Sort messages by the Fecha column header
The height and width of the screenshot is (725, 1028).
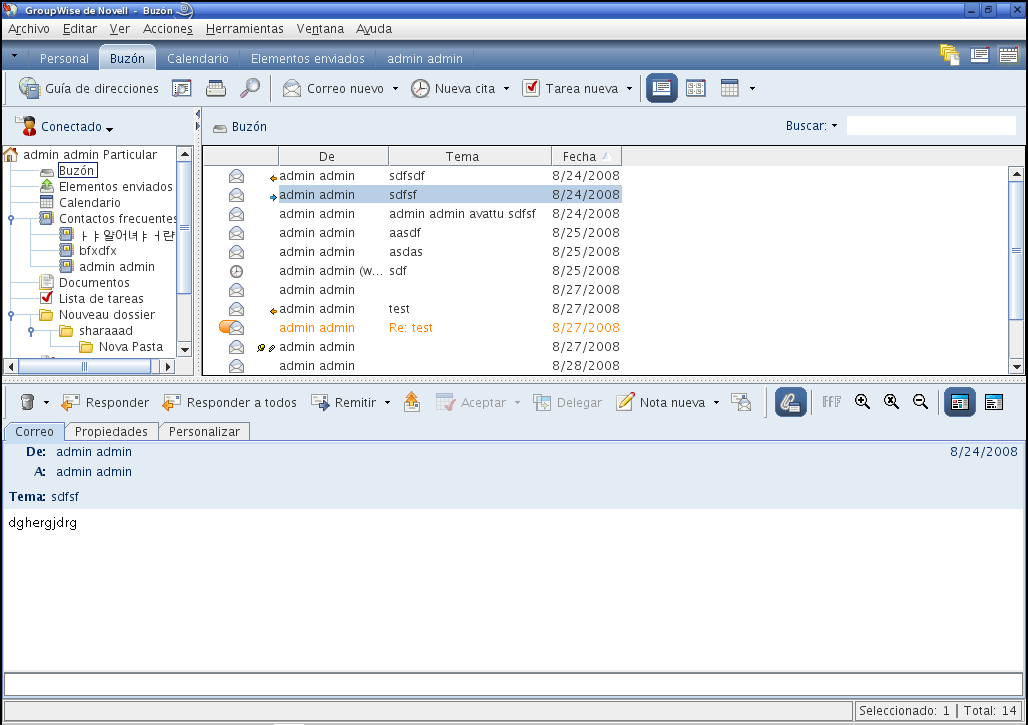(x=586, y=156)
